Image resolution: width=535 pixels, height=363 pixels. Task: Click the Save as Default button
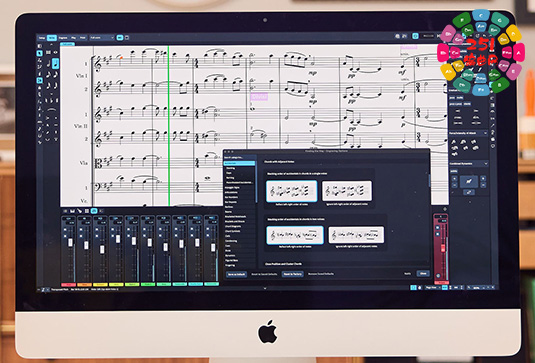236,274
